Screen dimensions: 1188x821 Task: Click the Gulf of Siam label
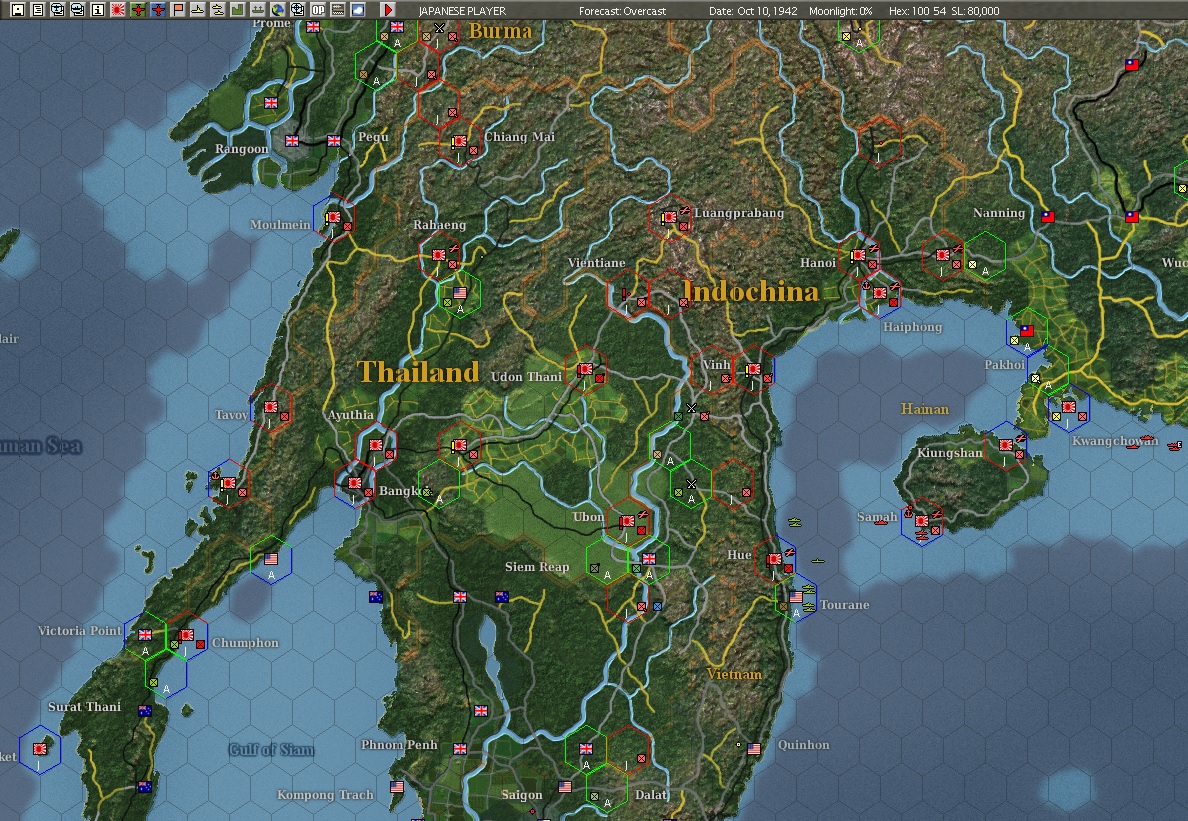tap(271, 750)
